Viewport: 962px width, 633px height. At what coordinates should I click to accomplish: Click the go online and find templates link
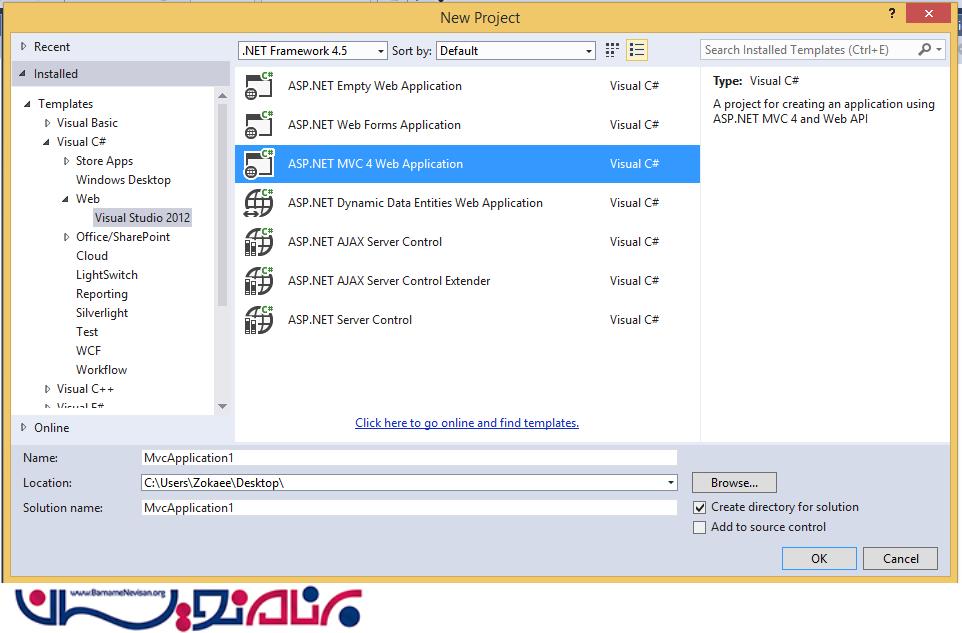[467, 423]
